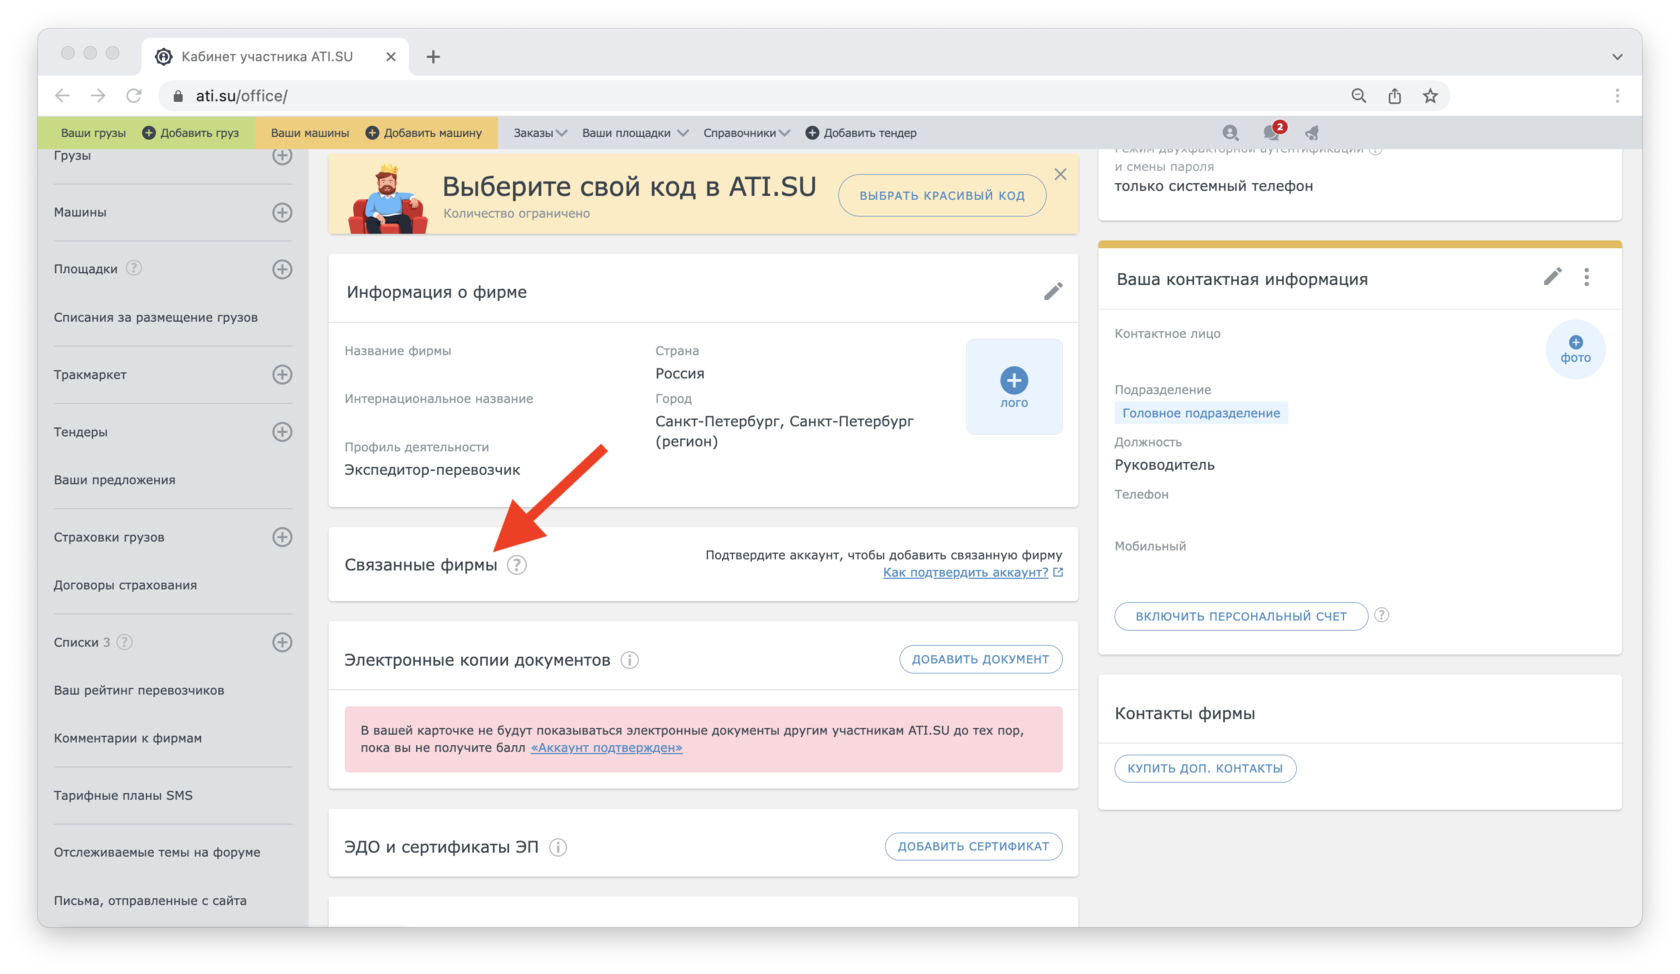Click ВКЛЮЧИТЬ ПЕРСОНАЛЬНЫЙ СЧЕТ button

1241,616
